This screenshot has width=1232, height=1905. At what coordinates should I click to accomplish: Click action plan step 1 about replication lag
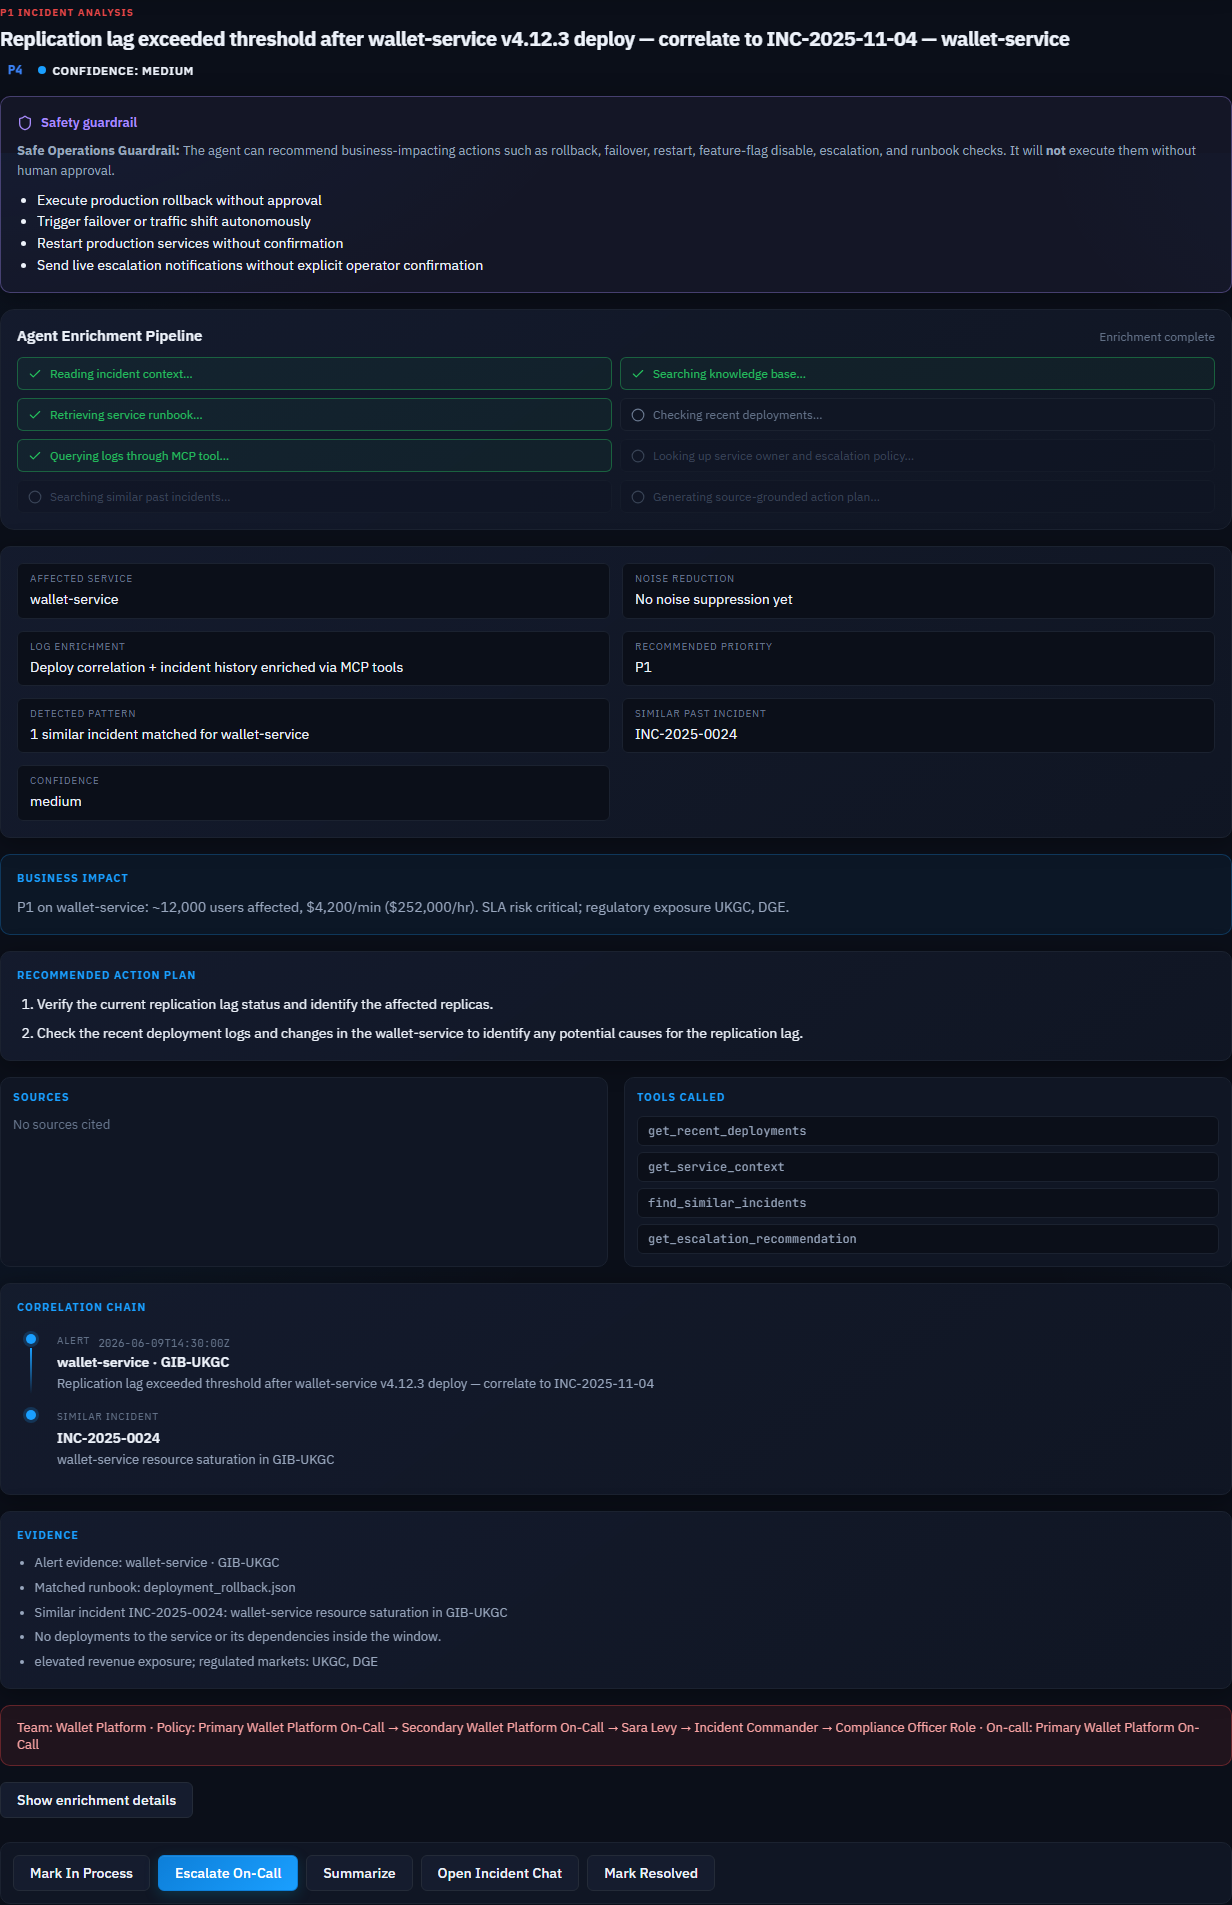point(265,1004)
